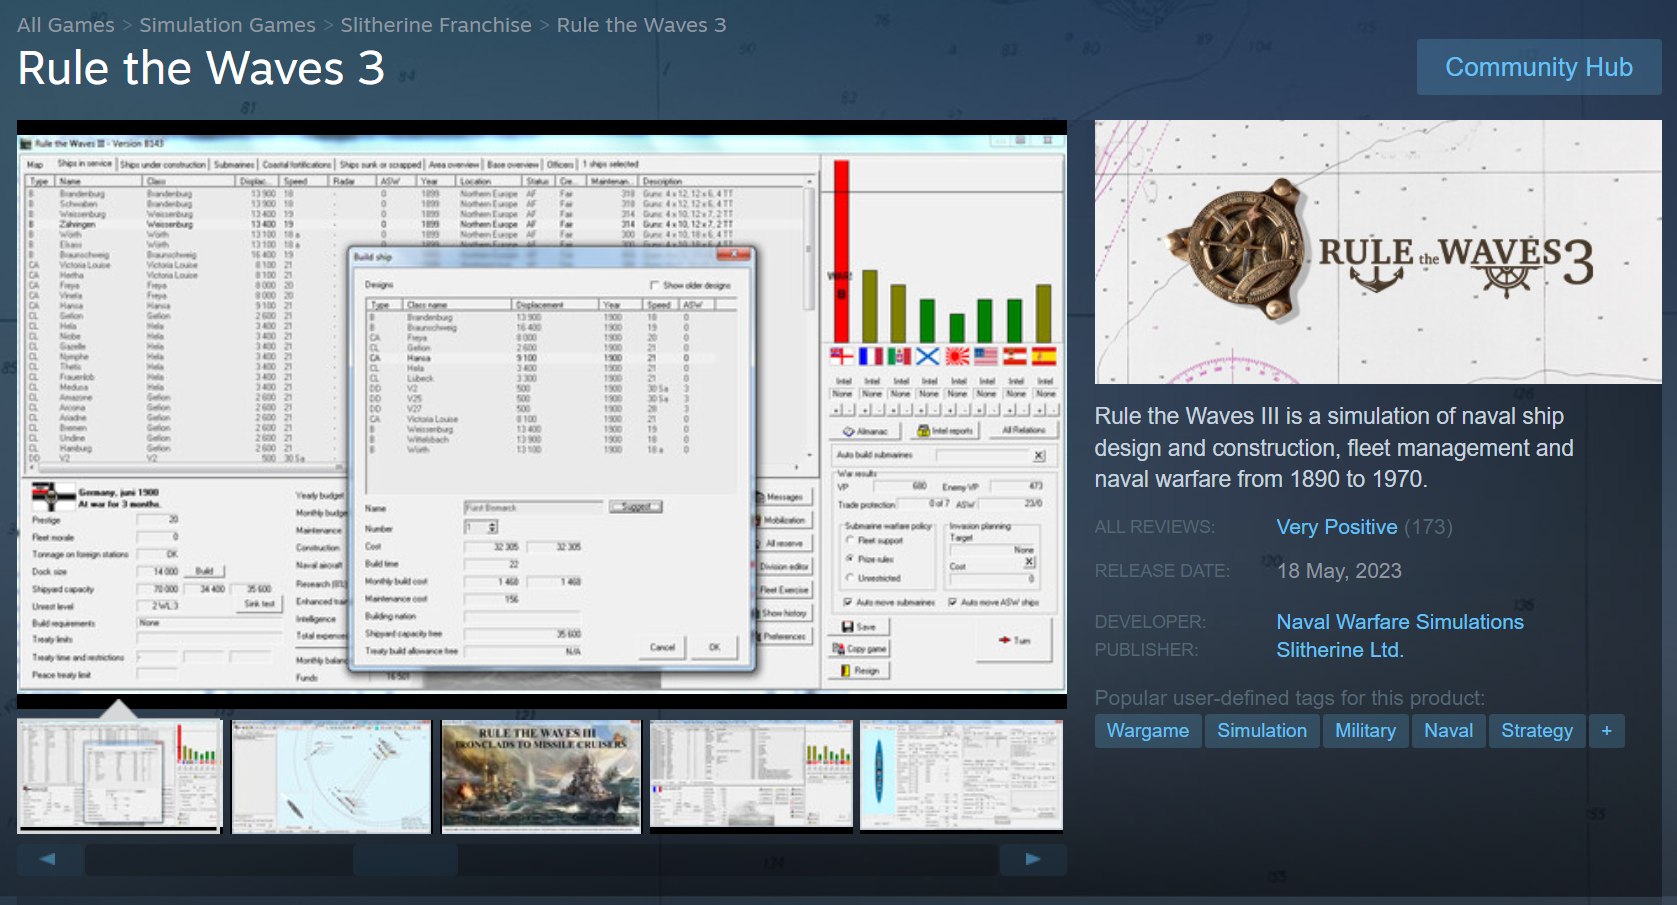
Task: Open the All Games breadcrumb link
Action: pyautogui.click(x=66, y=25)
